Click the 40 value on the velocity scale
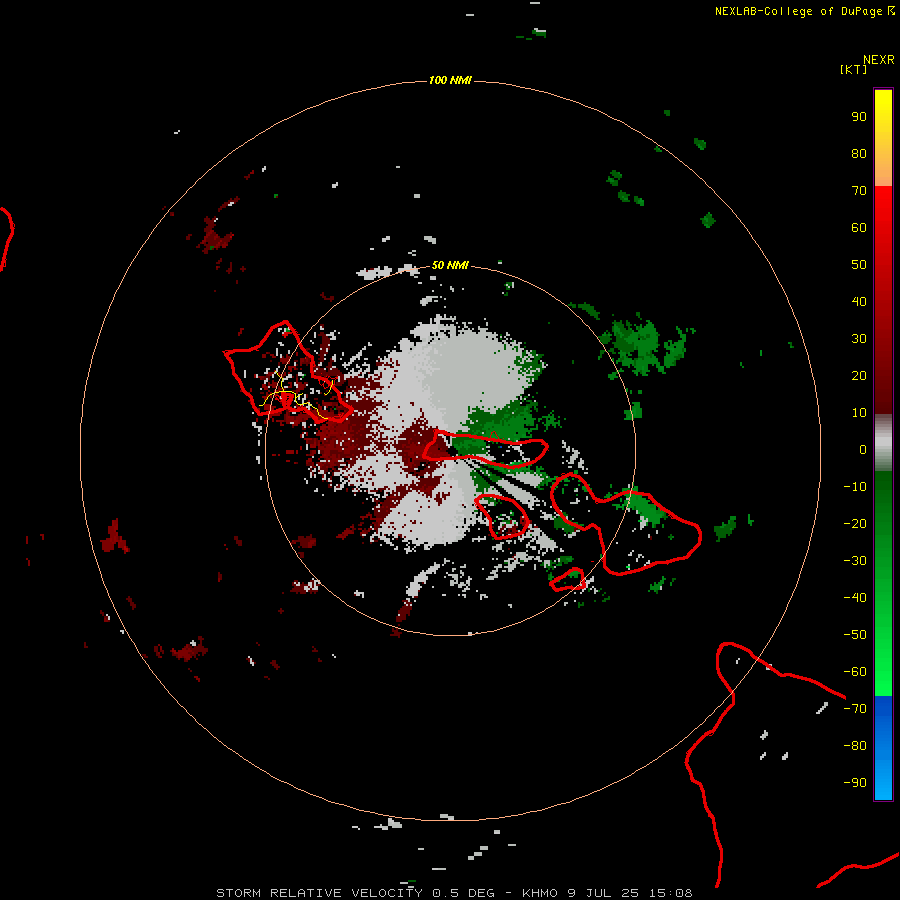The height and width of the screenshot is (900, 900). [x=859, y=301]
